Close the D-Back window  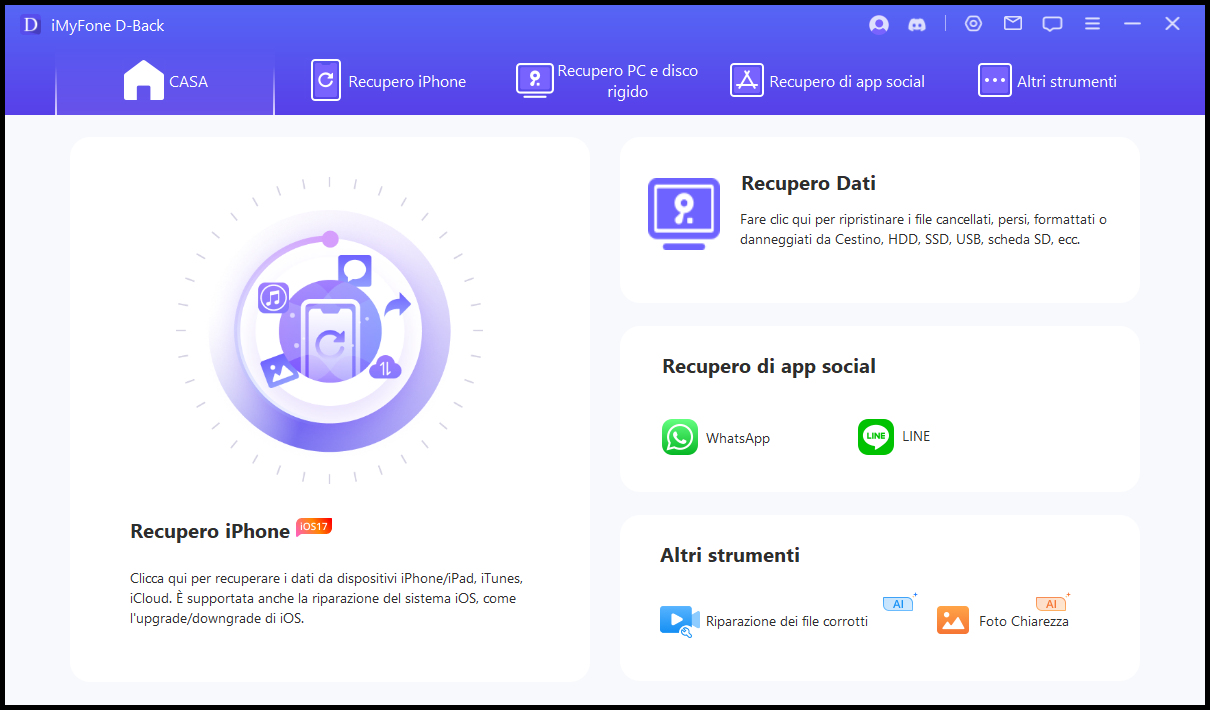(x=1172, y=24)
